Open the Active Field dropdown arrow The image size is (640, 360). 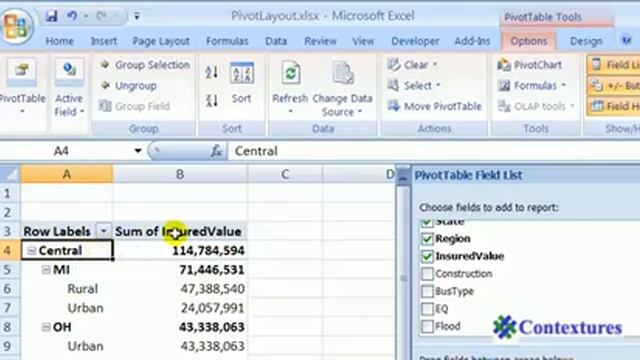coord(82,112)
